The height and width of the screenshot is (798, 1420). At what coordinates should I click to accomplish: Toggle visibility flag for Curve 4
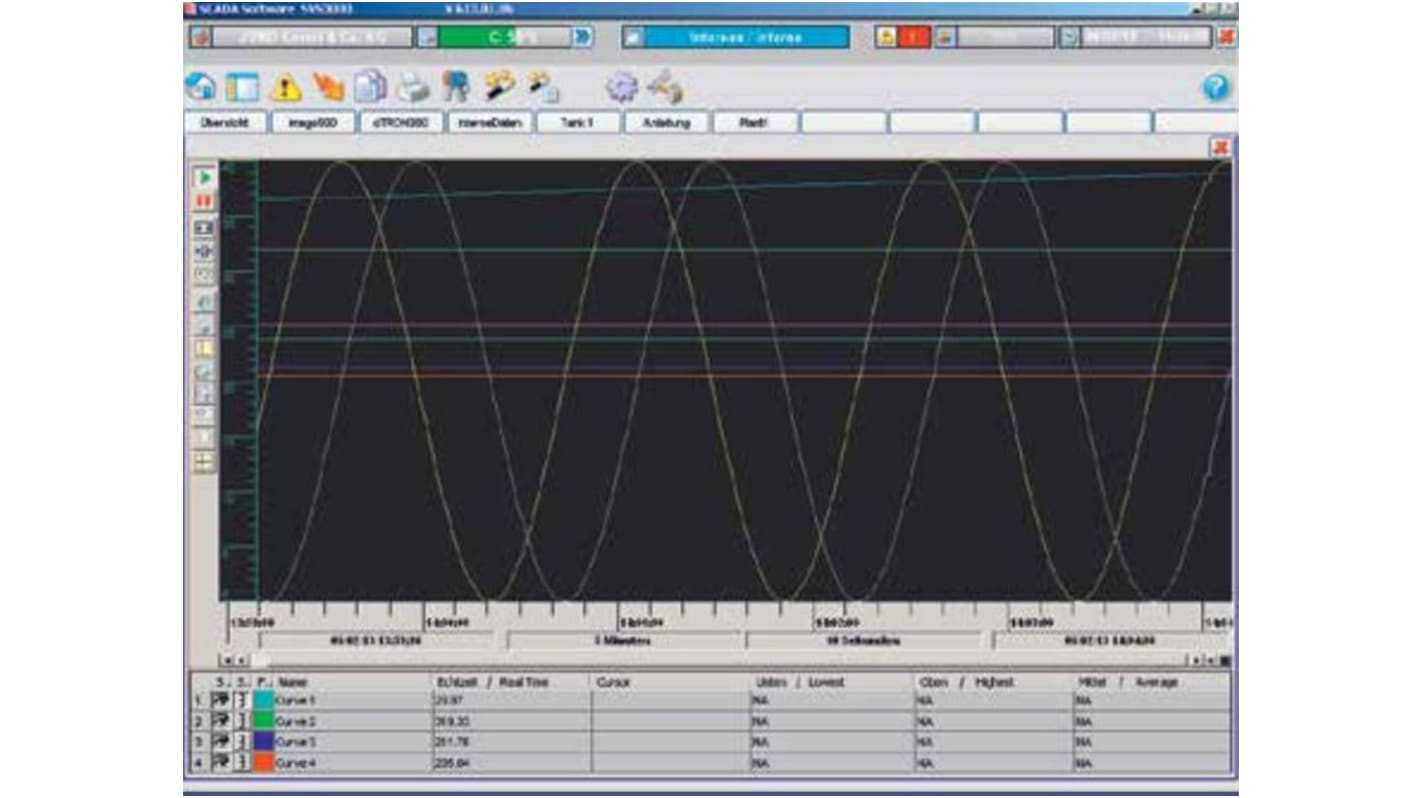pos(221,763)
